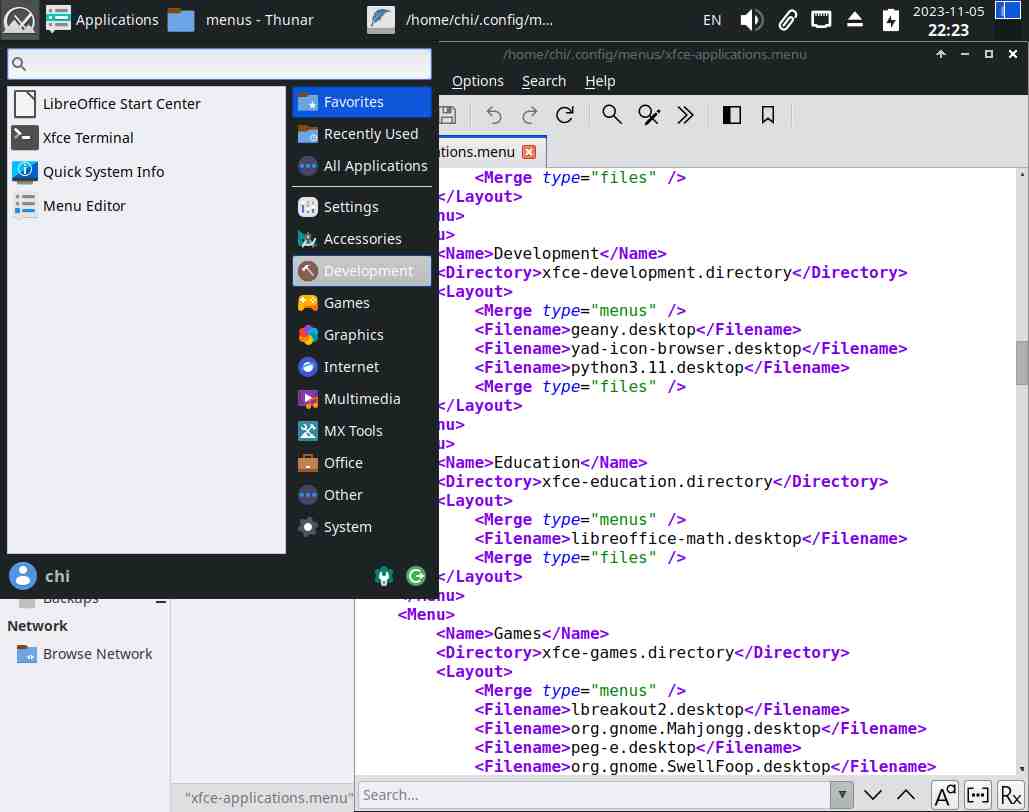This screenshot has width=1029, height=812.
Task: Expand the toolbar overflow chevron
Action: [x=685, y=115]
